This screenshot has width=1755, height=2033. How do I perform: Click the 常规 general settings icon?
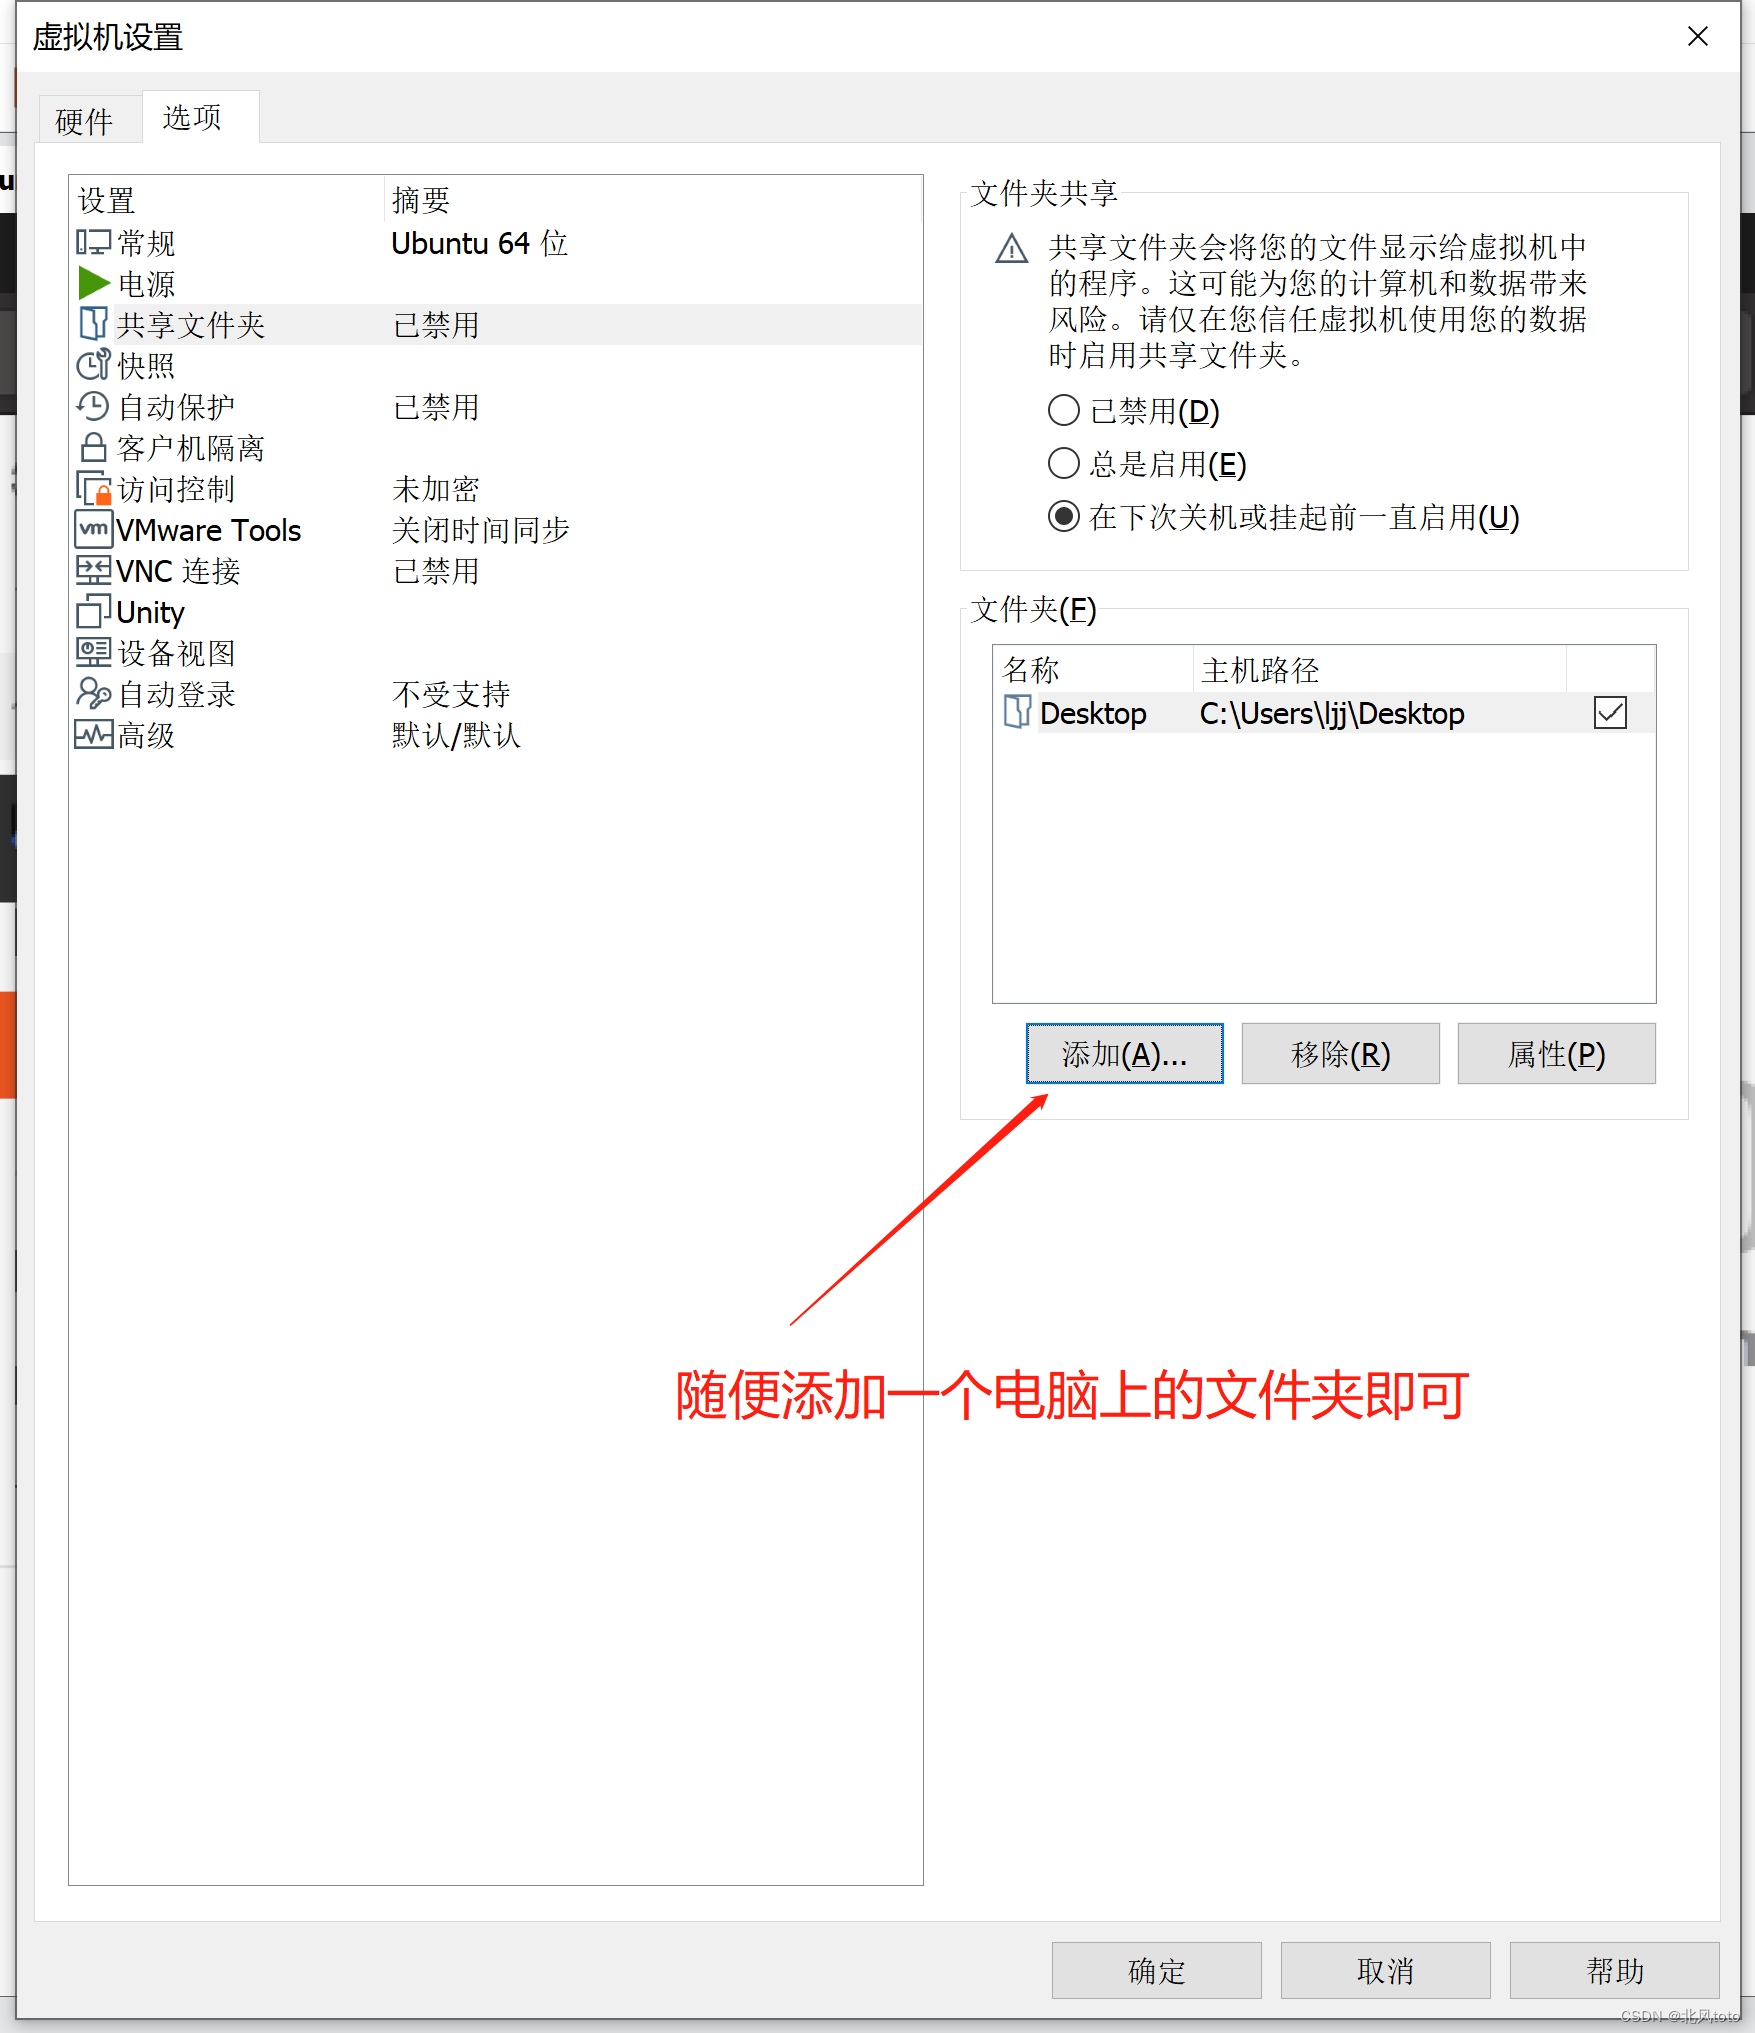[93, 242]
